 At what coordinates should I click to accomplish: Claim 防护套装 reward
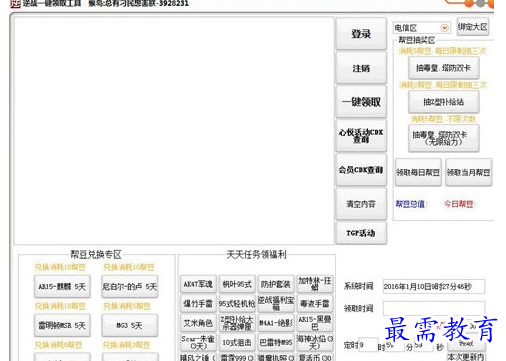276,284
